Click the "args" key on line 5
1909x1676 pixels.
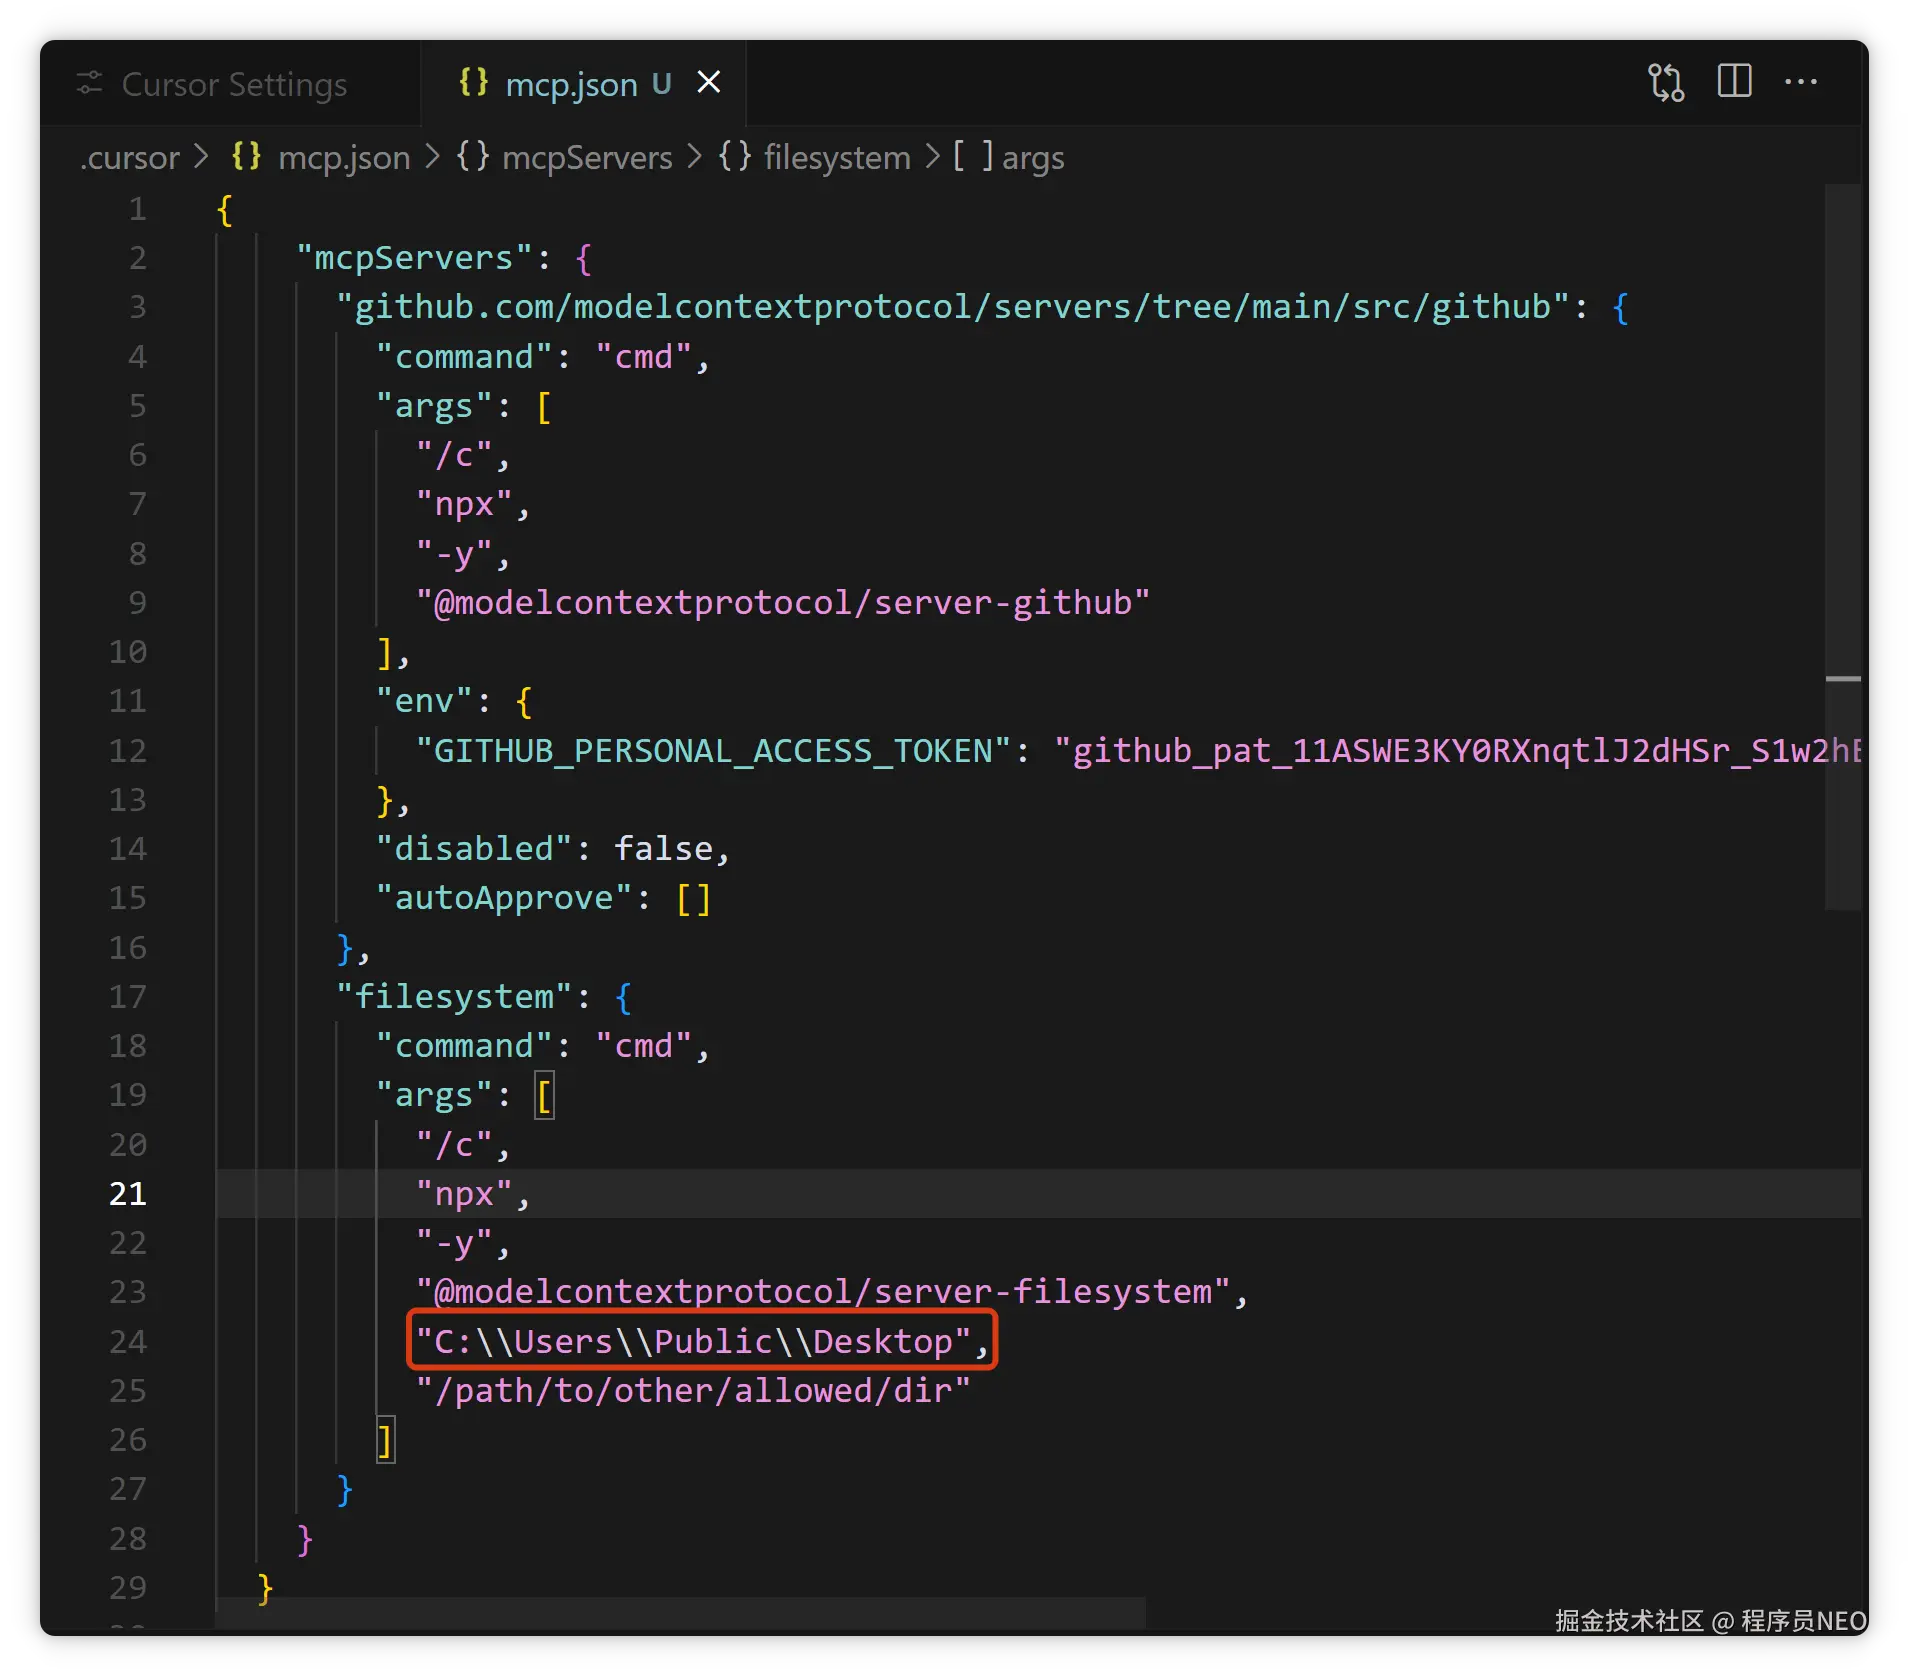[x=434, y=406]
